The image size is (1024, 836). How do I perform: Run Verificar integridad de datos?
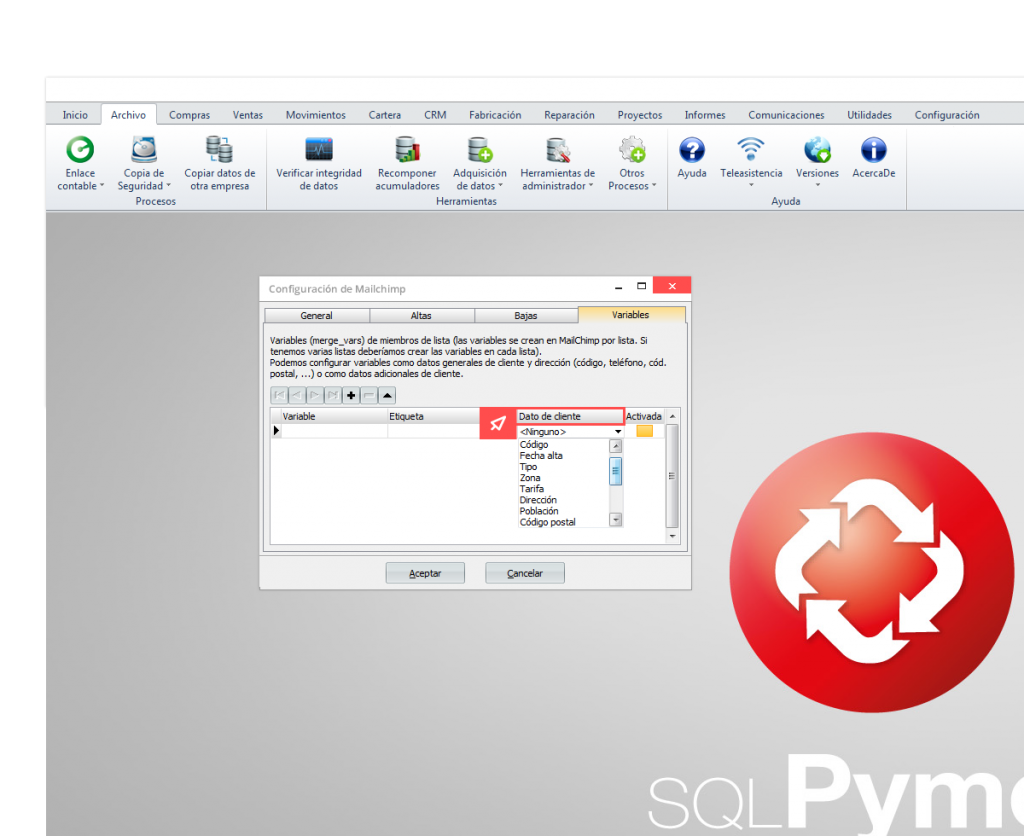point(318,151)
